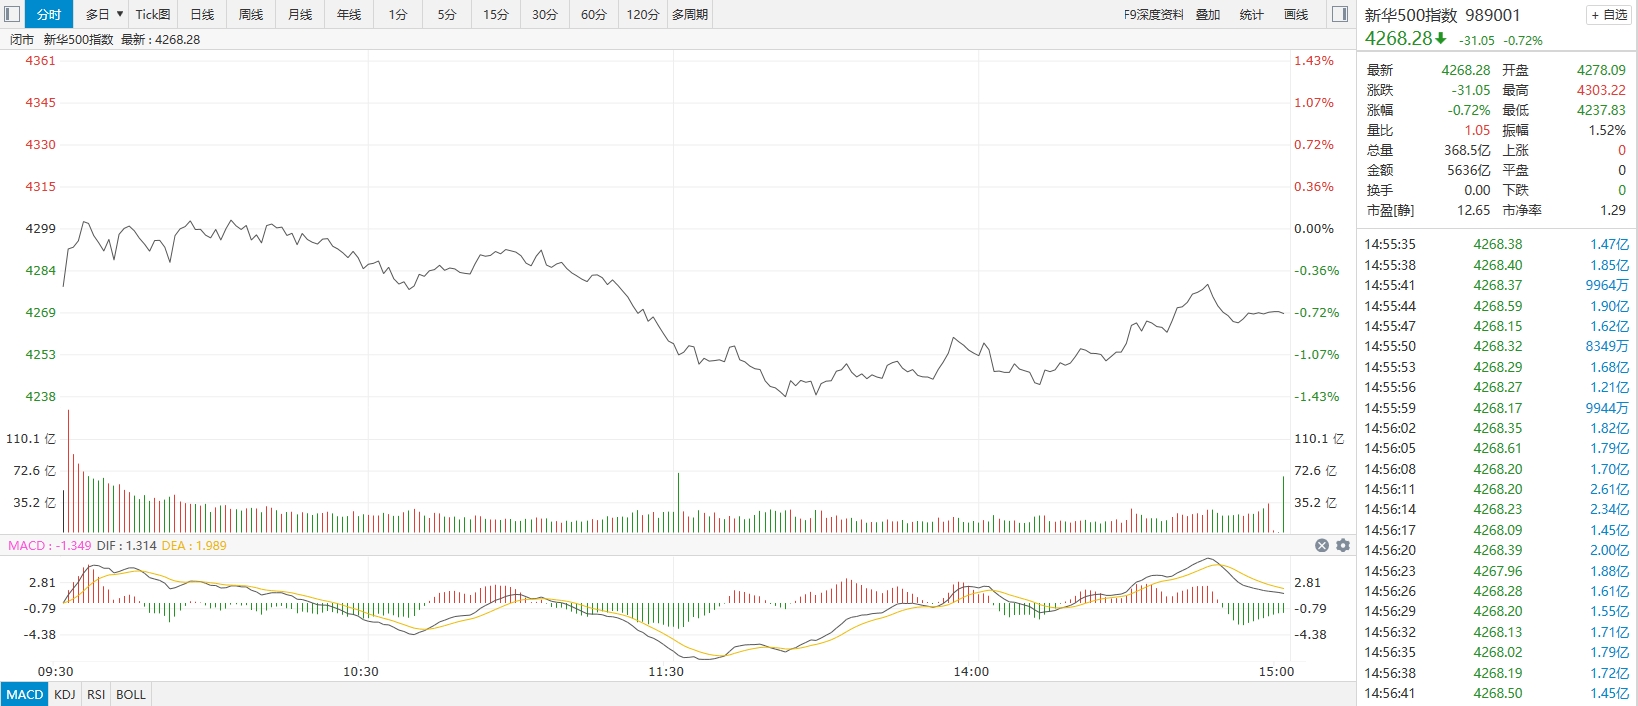
Task: Select the 5分 interval tab
Action: tap(447, 14)
